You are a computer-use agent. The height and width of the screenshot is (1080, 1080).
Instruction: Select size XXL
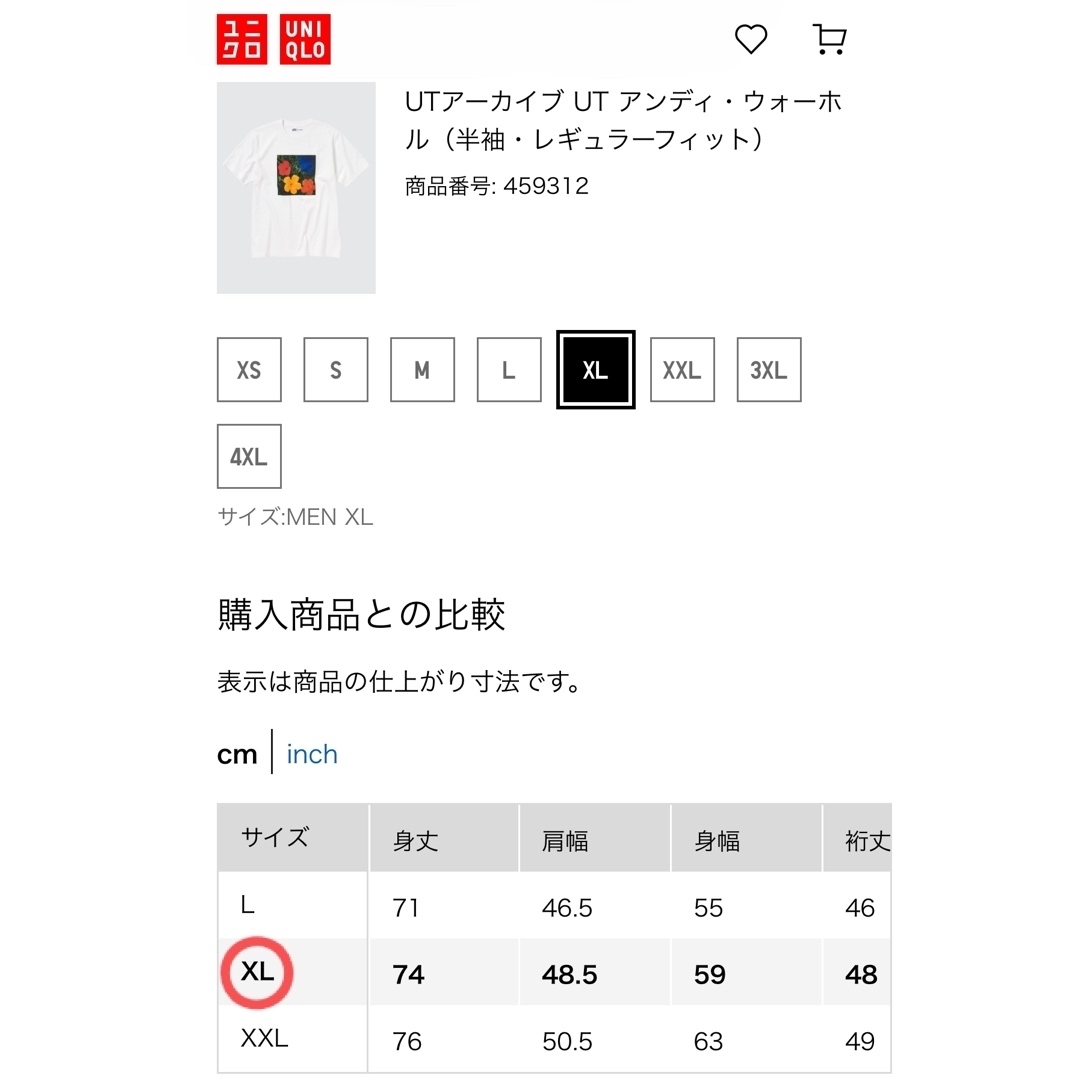(x=683, y=370)
